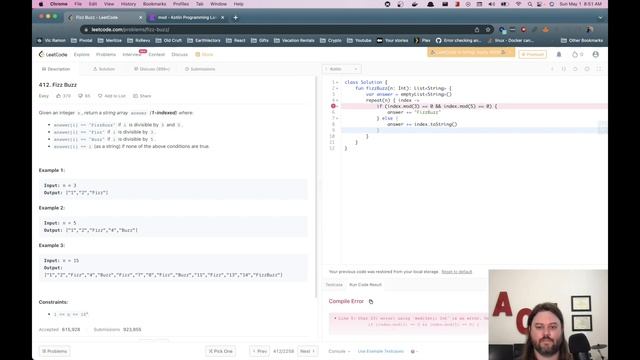The image size is (640, 360).
Task: Go to the Next problem
Action: pos(307,351)
